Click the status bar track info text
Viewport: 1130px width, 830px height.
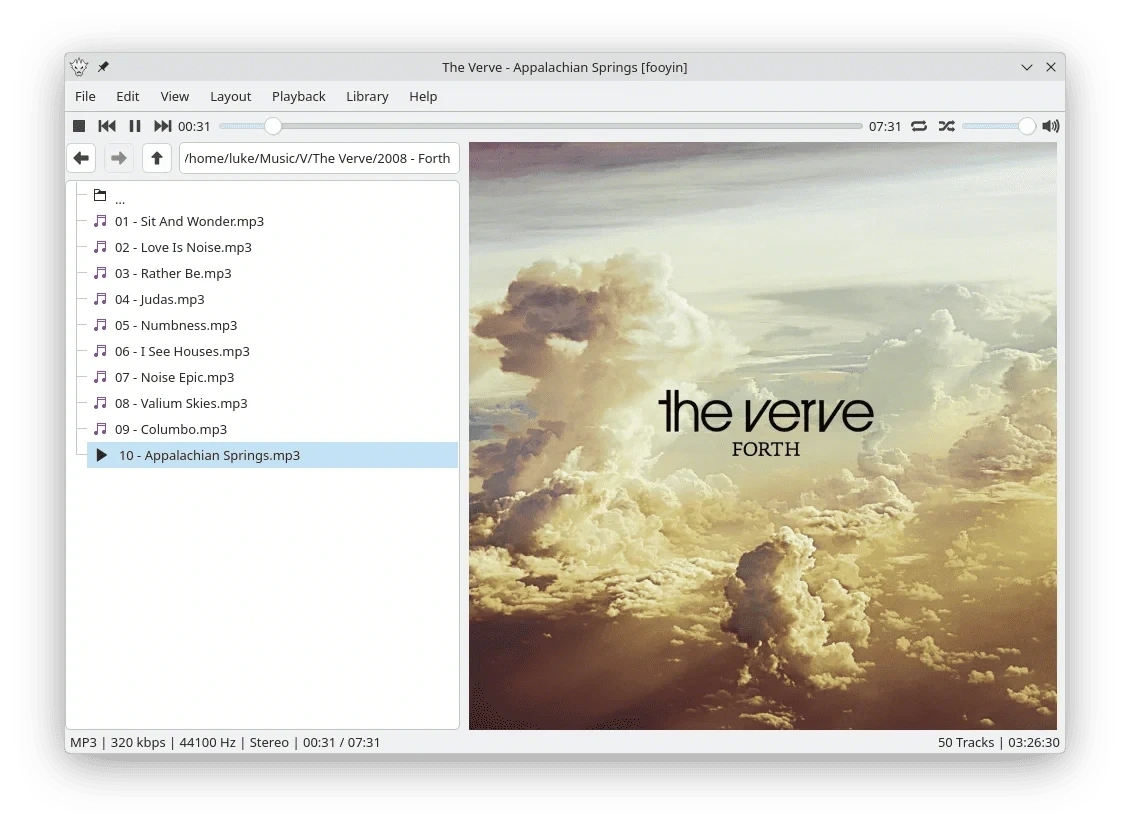225,742
